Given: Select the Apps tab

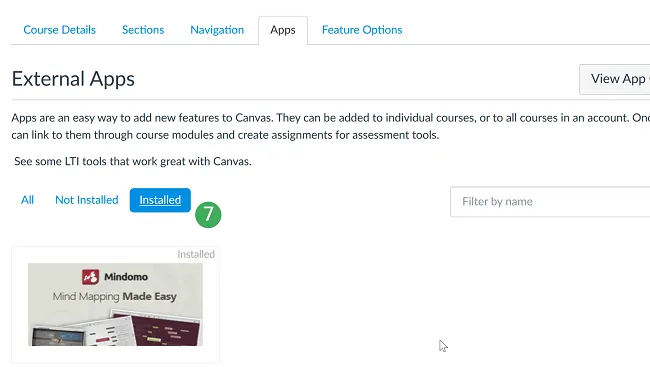Looking at the screenshot, I should pyautogui.click(x=283, y=30).
